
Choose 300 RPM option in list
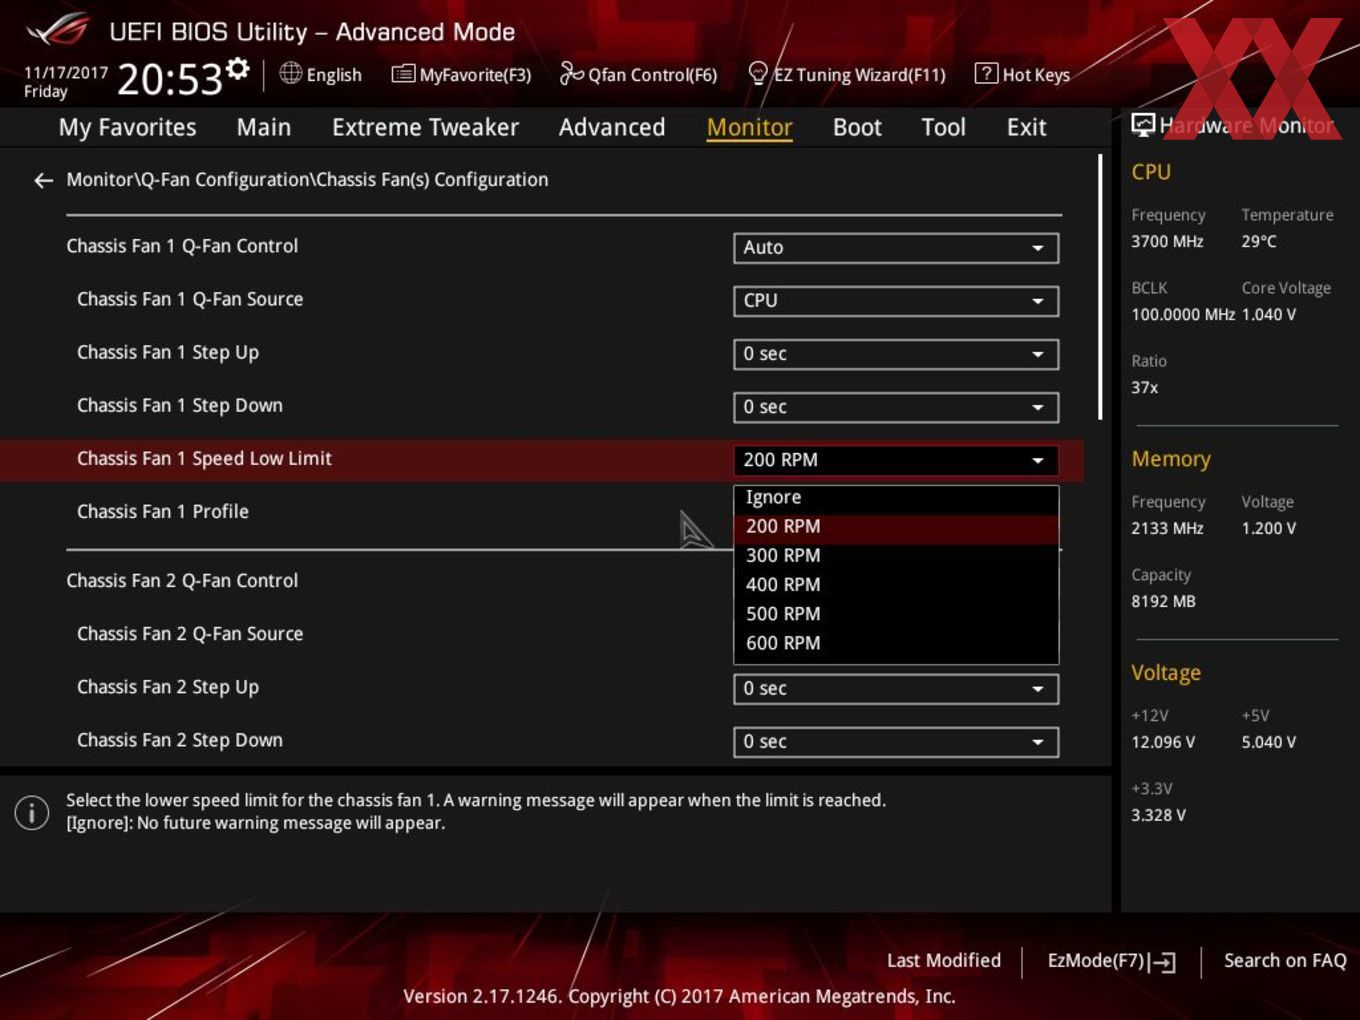coord(896,556)
